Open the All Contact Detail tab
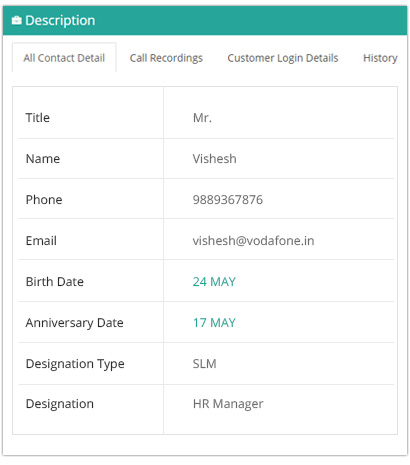Screen dimensions: 410x465 click(x=64, y=58)
